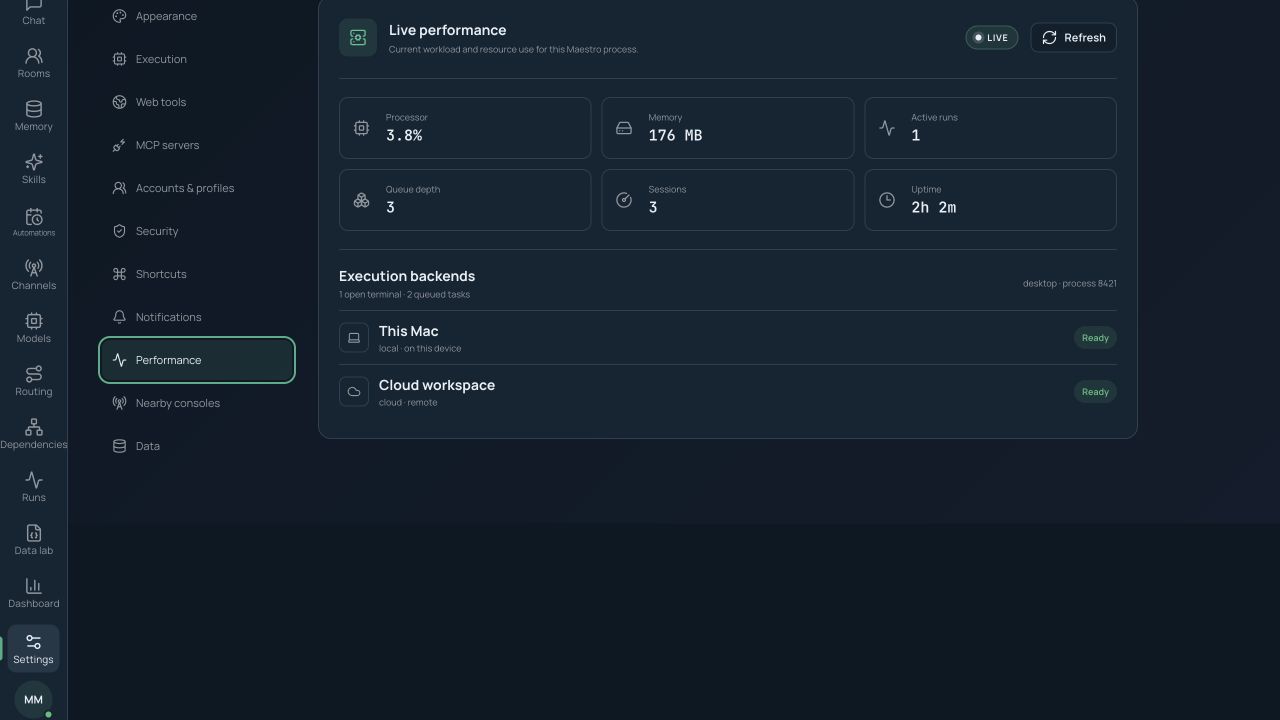The height and width of the screenshot is (720, 1280).
Task: Click the Cloud workspace cloud icon
Action: [354, 392]
